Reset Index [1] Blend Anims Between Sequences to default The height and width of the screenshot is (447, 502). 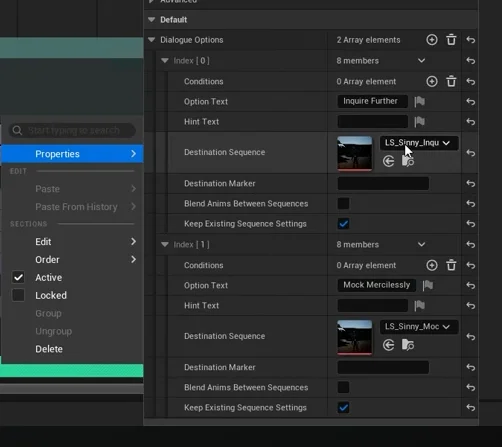tap(470, 387)
